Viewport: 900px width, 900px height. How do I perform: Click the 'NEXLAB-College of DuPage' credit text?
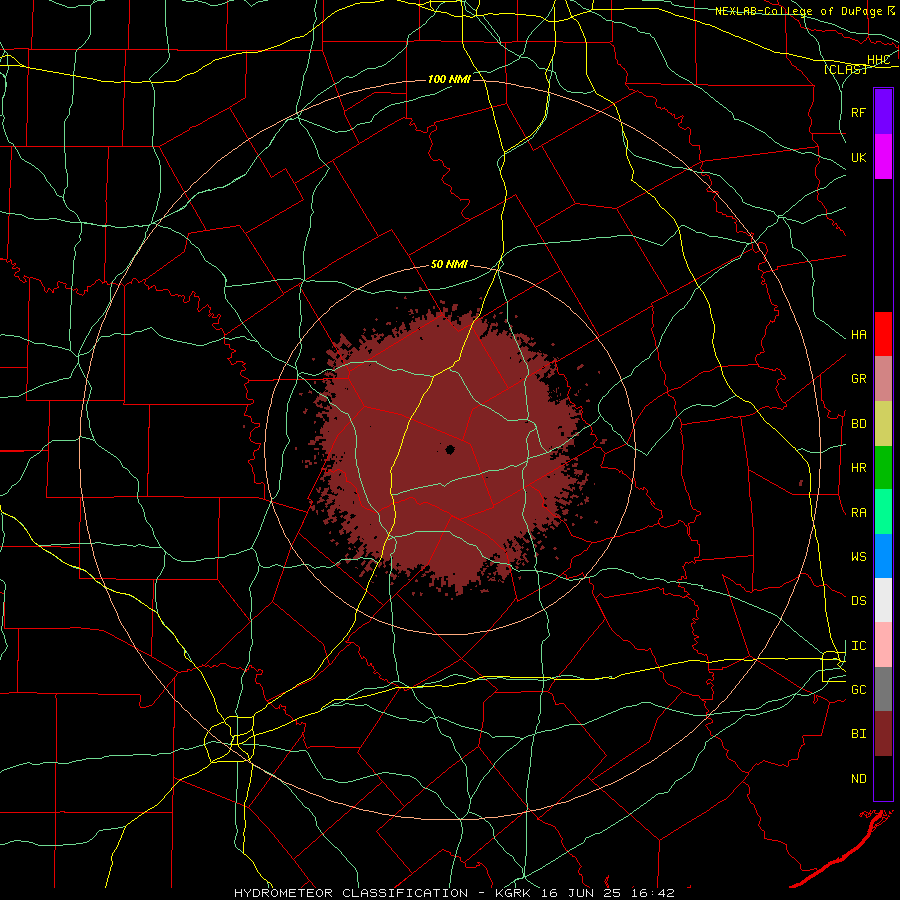tap(798, 11)
